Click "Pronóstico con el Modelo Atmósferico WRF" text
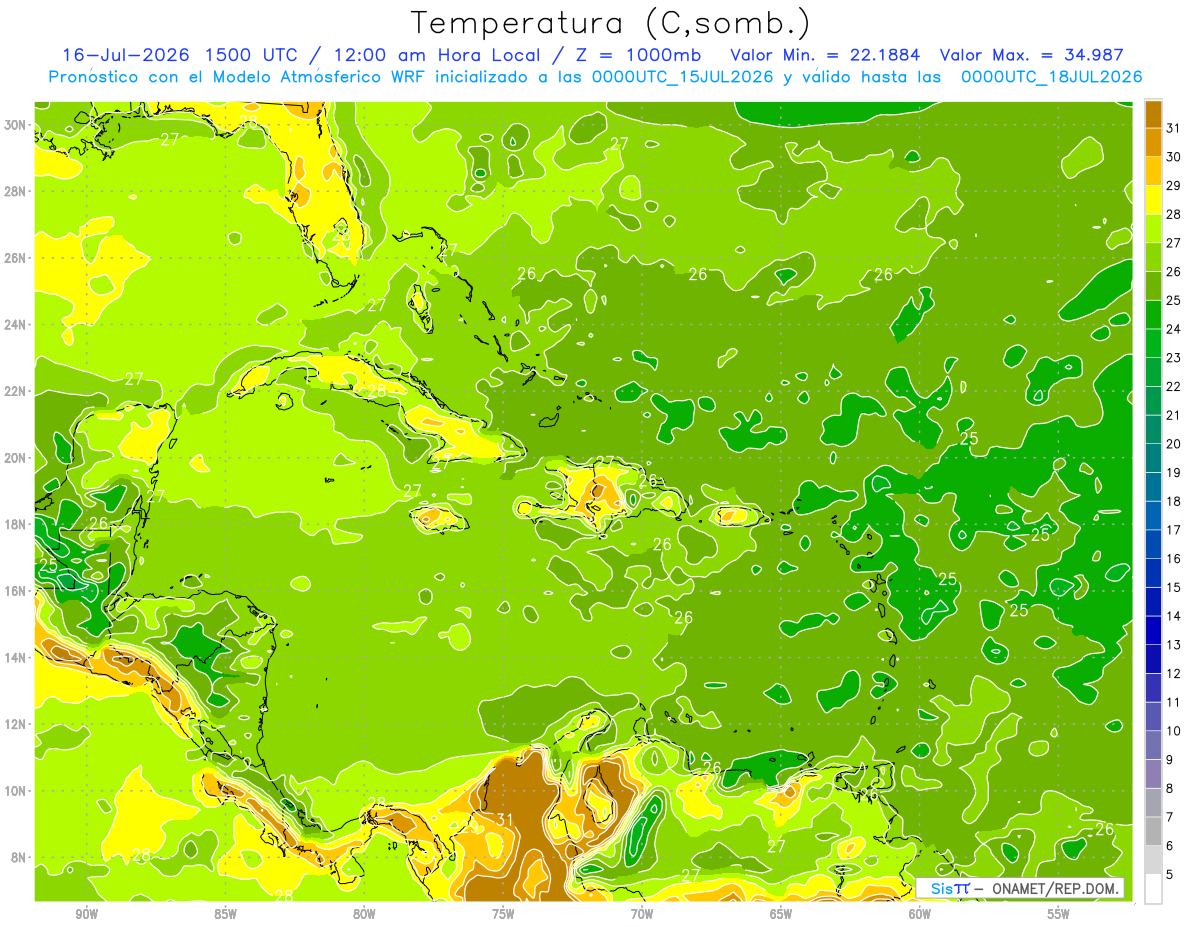Screen dimensions: 1200x927 click(237, 77)
